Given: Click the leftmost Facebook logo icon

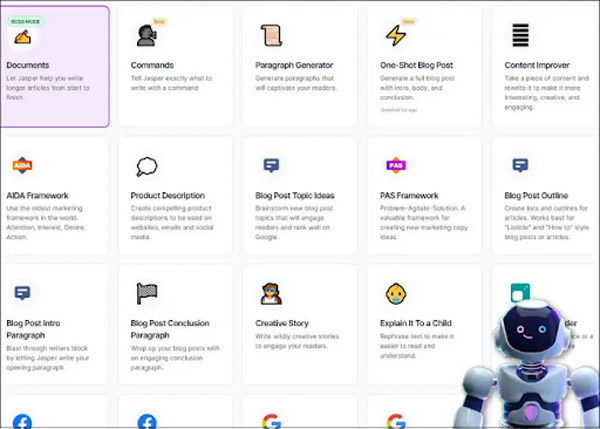Looking at the screenshot, I should [x=22, y=421].
